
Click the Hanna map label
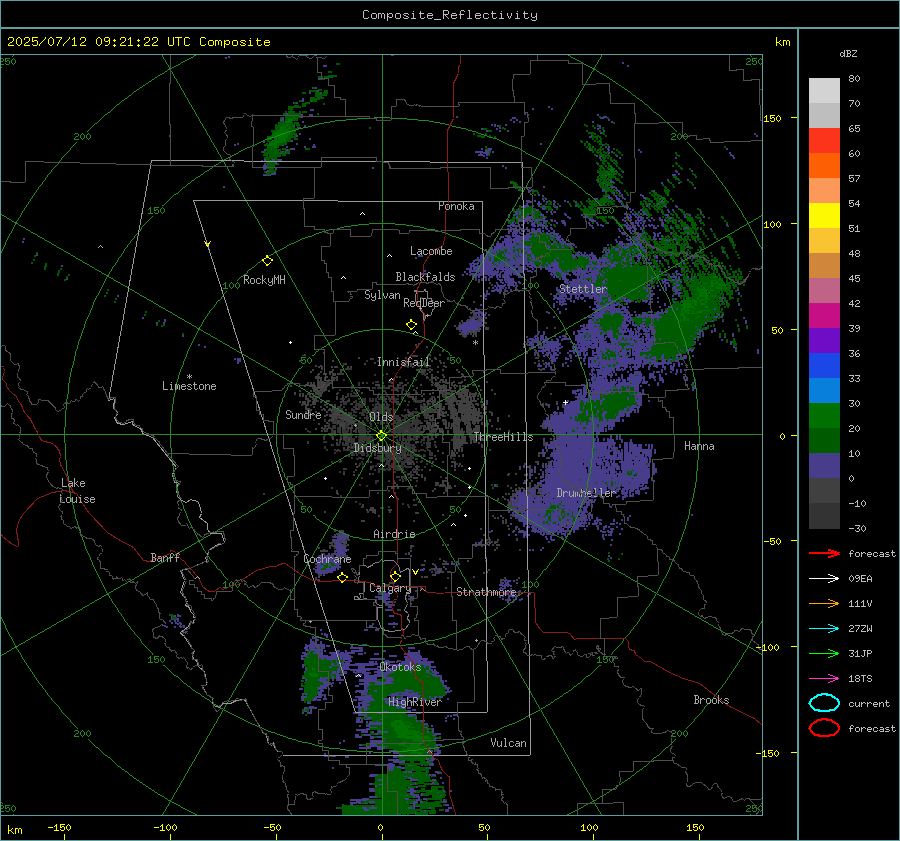click(699, 446)
